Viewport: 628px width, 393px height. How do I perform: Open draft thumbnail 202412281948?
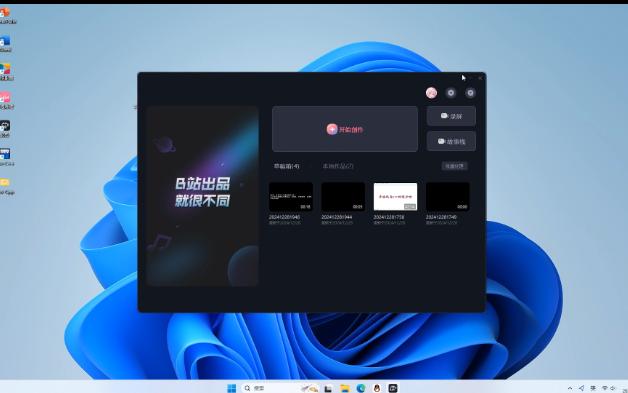click(x=291, y=197)
